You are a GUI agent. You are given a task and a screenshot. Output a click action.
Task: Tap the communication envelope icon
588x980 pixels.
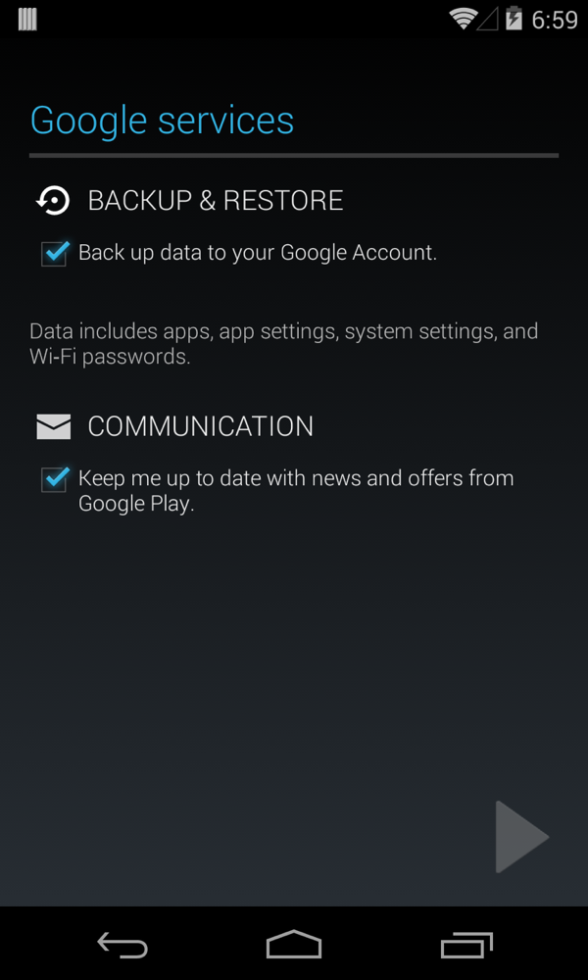click(x=54, y=427)
